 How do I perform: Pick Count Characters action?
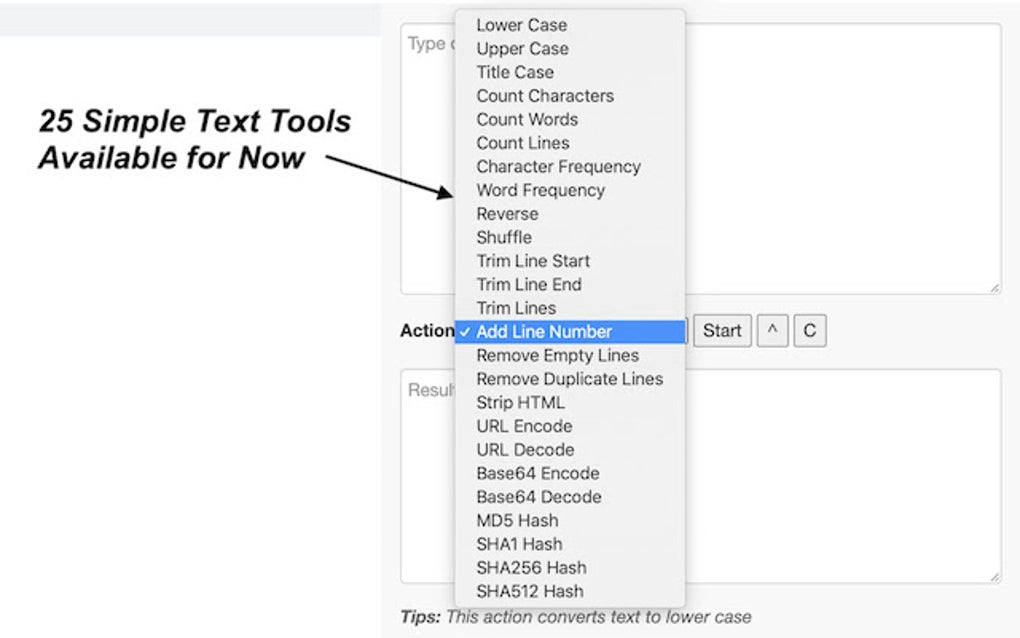tap(544, 96)
